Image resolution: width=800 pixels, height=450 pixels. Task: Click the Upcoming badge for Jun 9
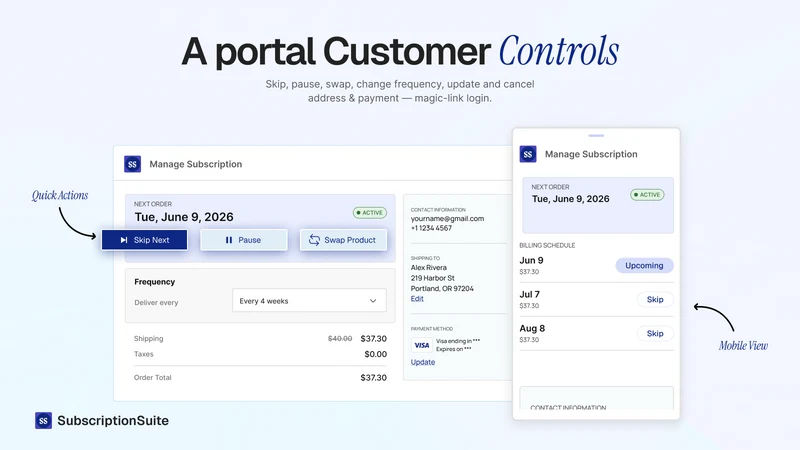[644, 265]
